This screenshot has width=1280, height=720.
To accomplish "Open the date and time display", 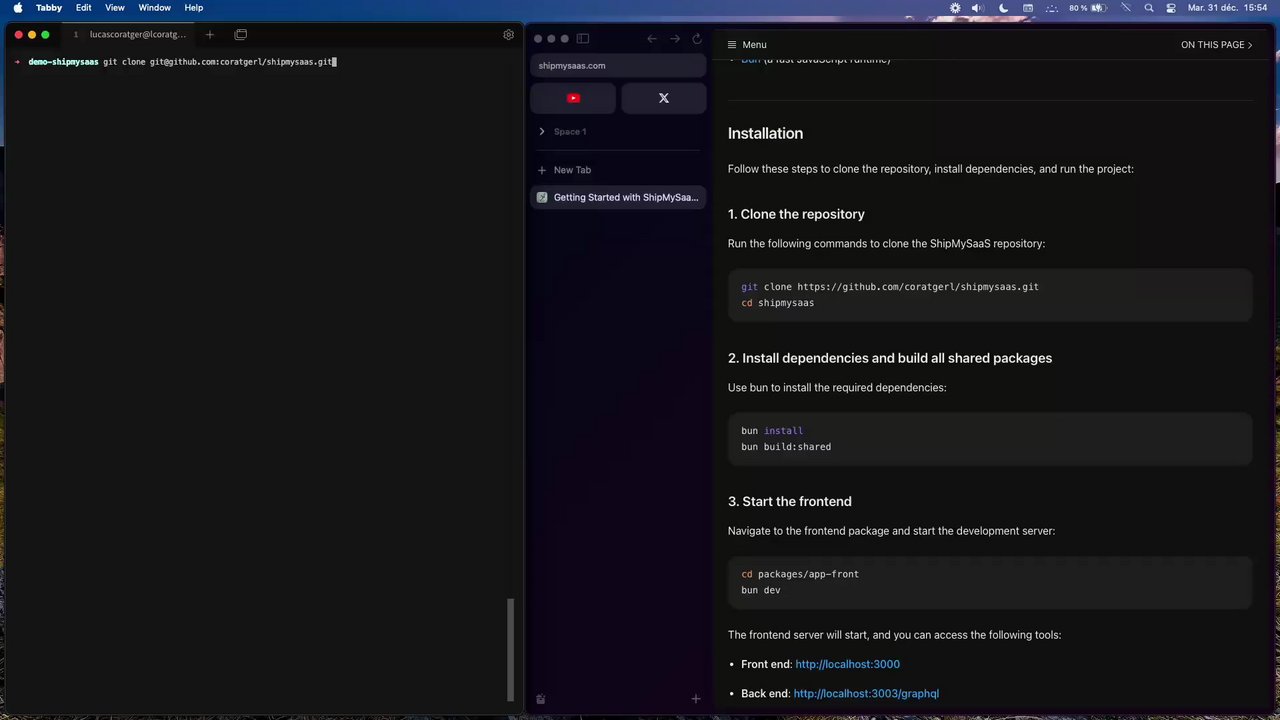I will click(x=1227, y=8).
